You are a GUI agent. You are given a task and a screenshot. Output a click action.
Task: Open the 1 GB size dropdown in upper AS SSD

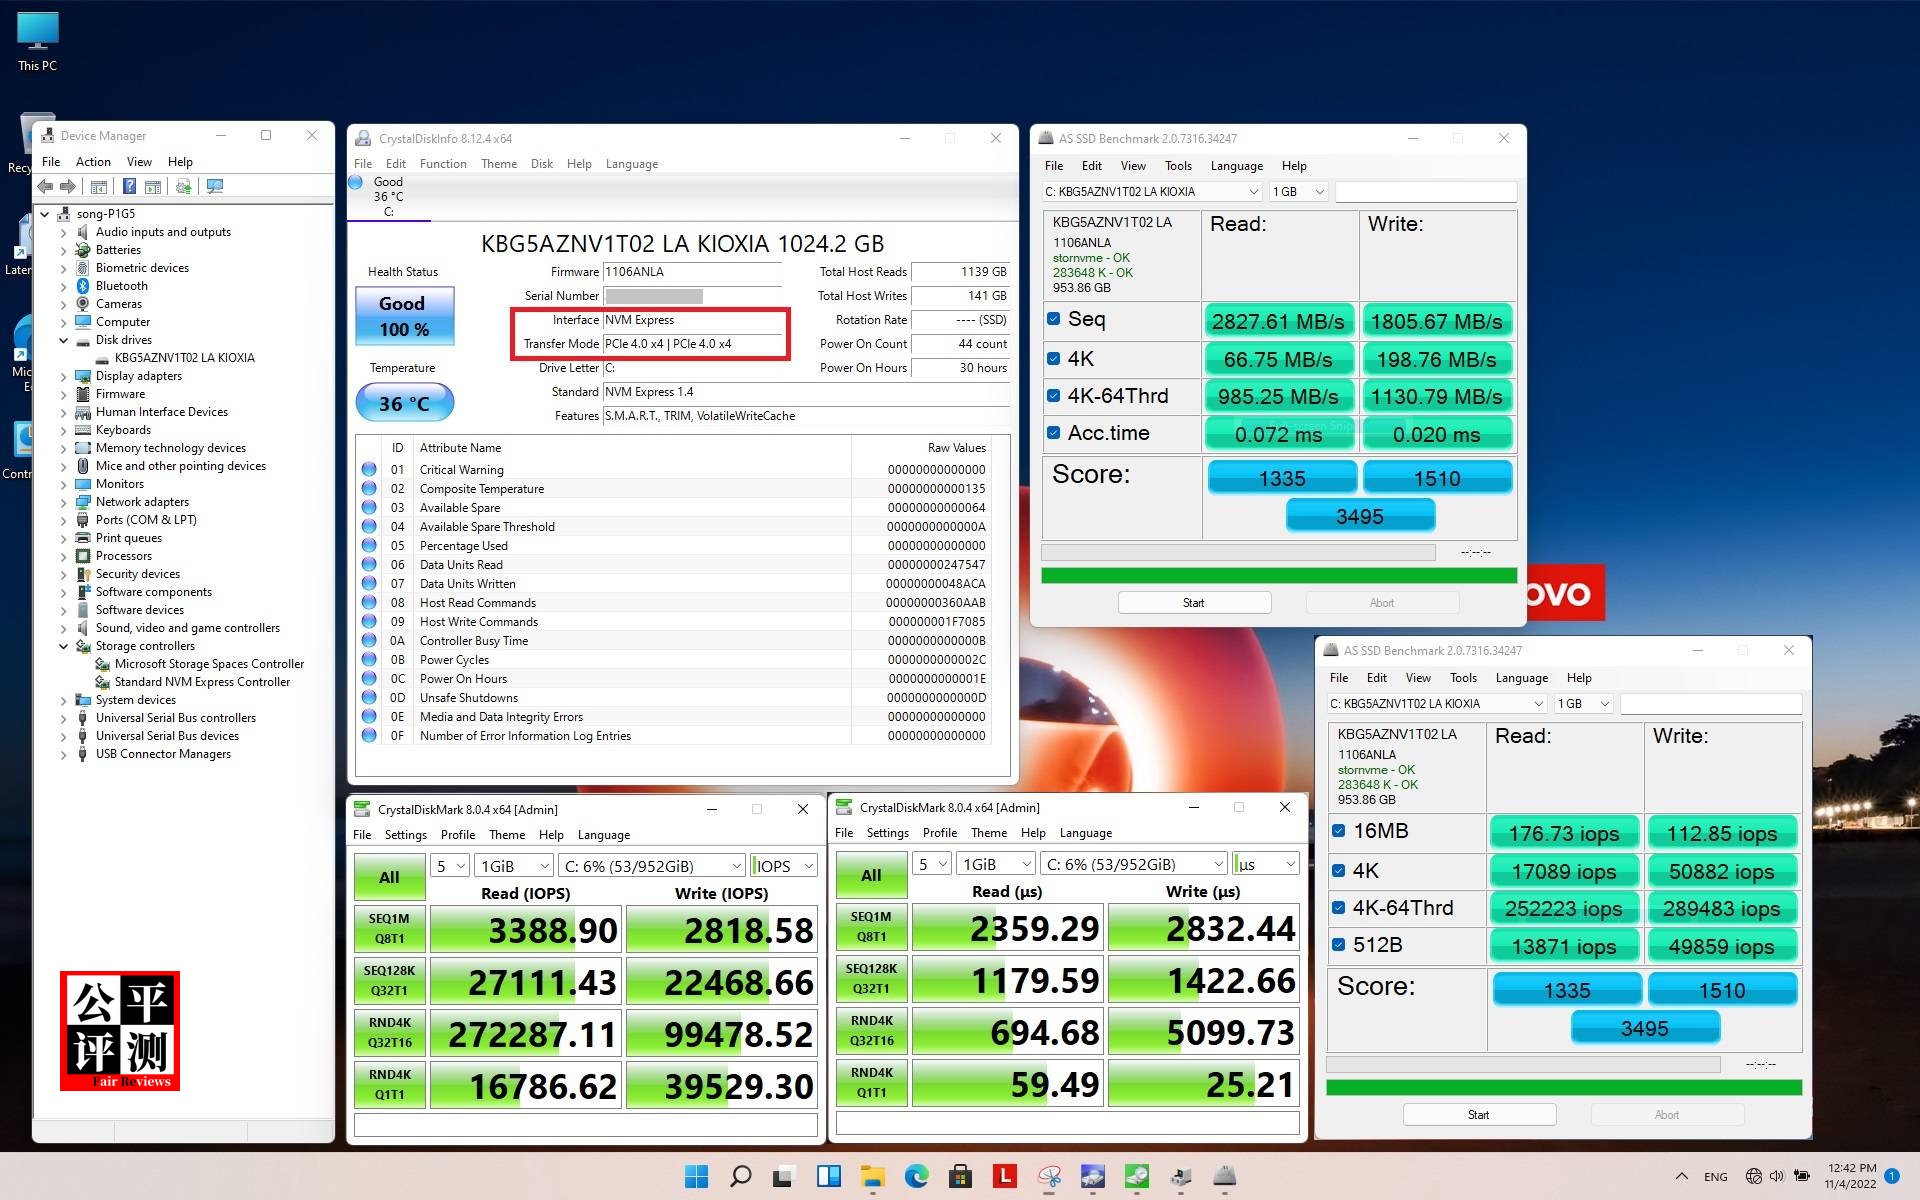[x=1298, y=192]
